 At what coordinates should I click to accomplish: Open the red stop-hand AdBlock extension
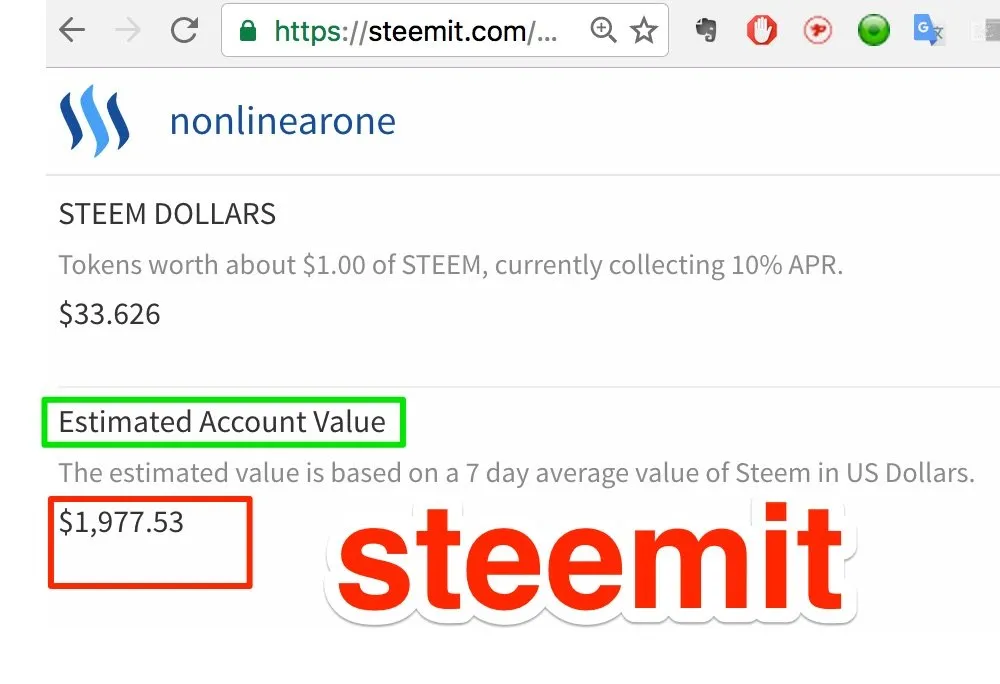pos(761,30)
